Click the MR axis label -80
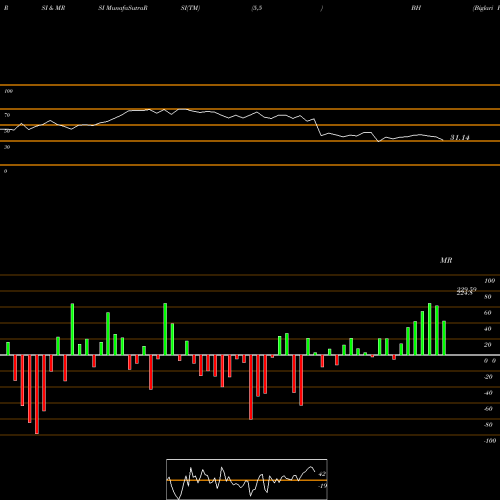 (x=488, y=425)
